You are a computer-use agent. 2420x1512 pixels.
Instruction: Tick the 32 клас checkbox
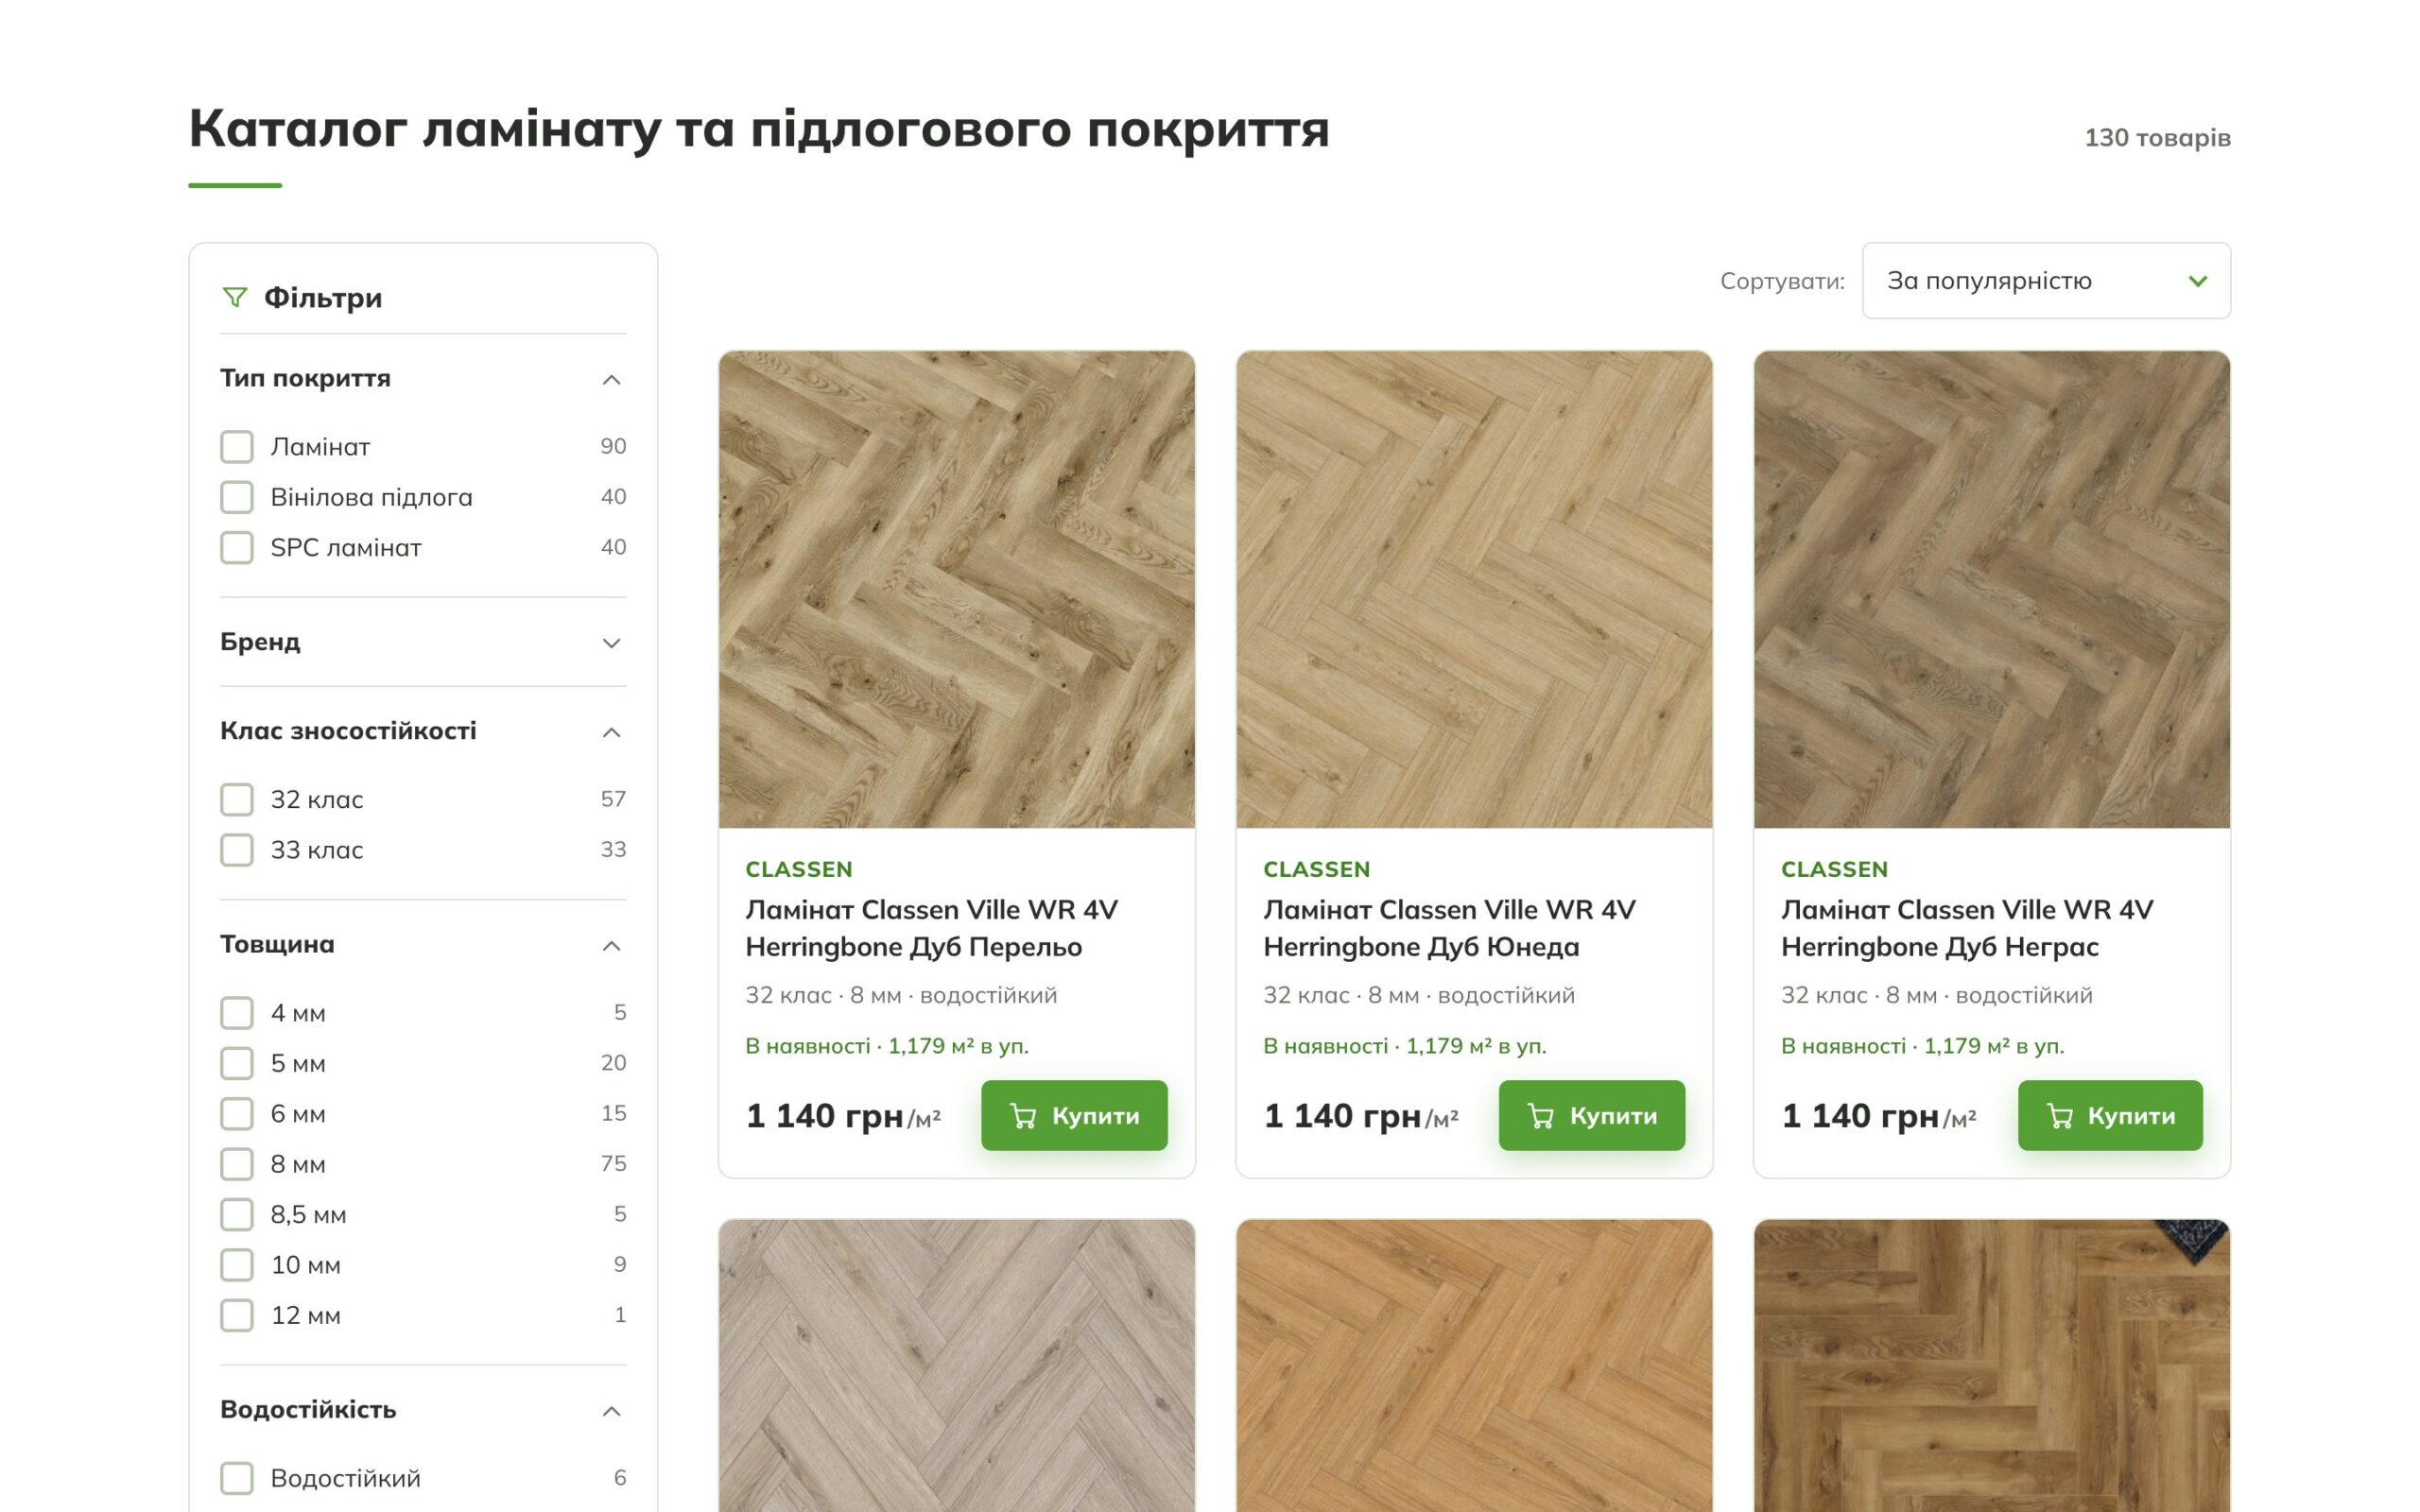[x=237, y=799]
